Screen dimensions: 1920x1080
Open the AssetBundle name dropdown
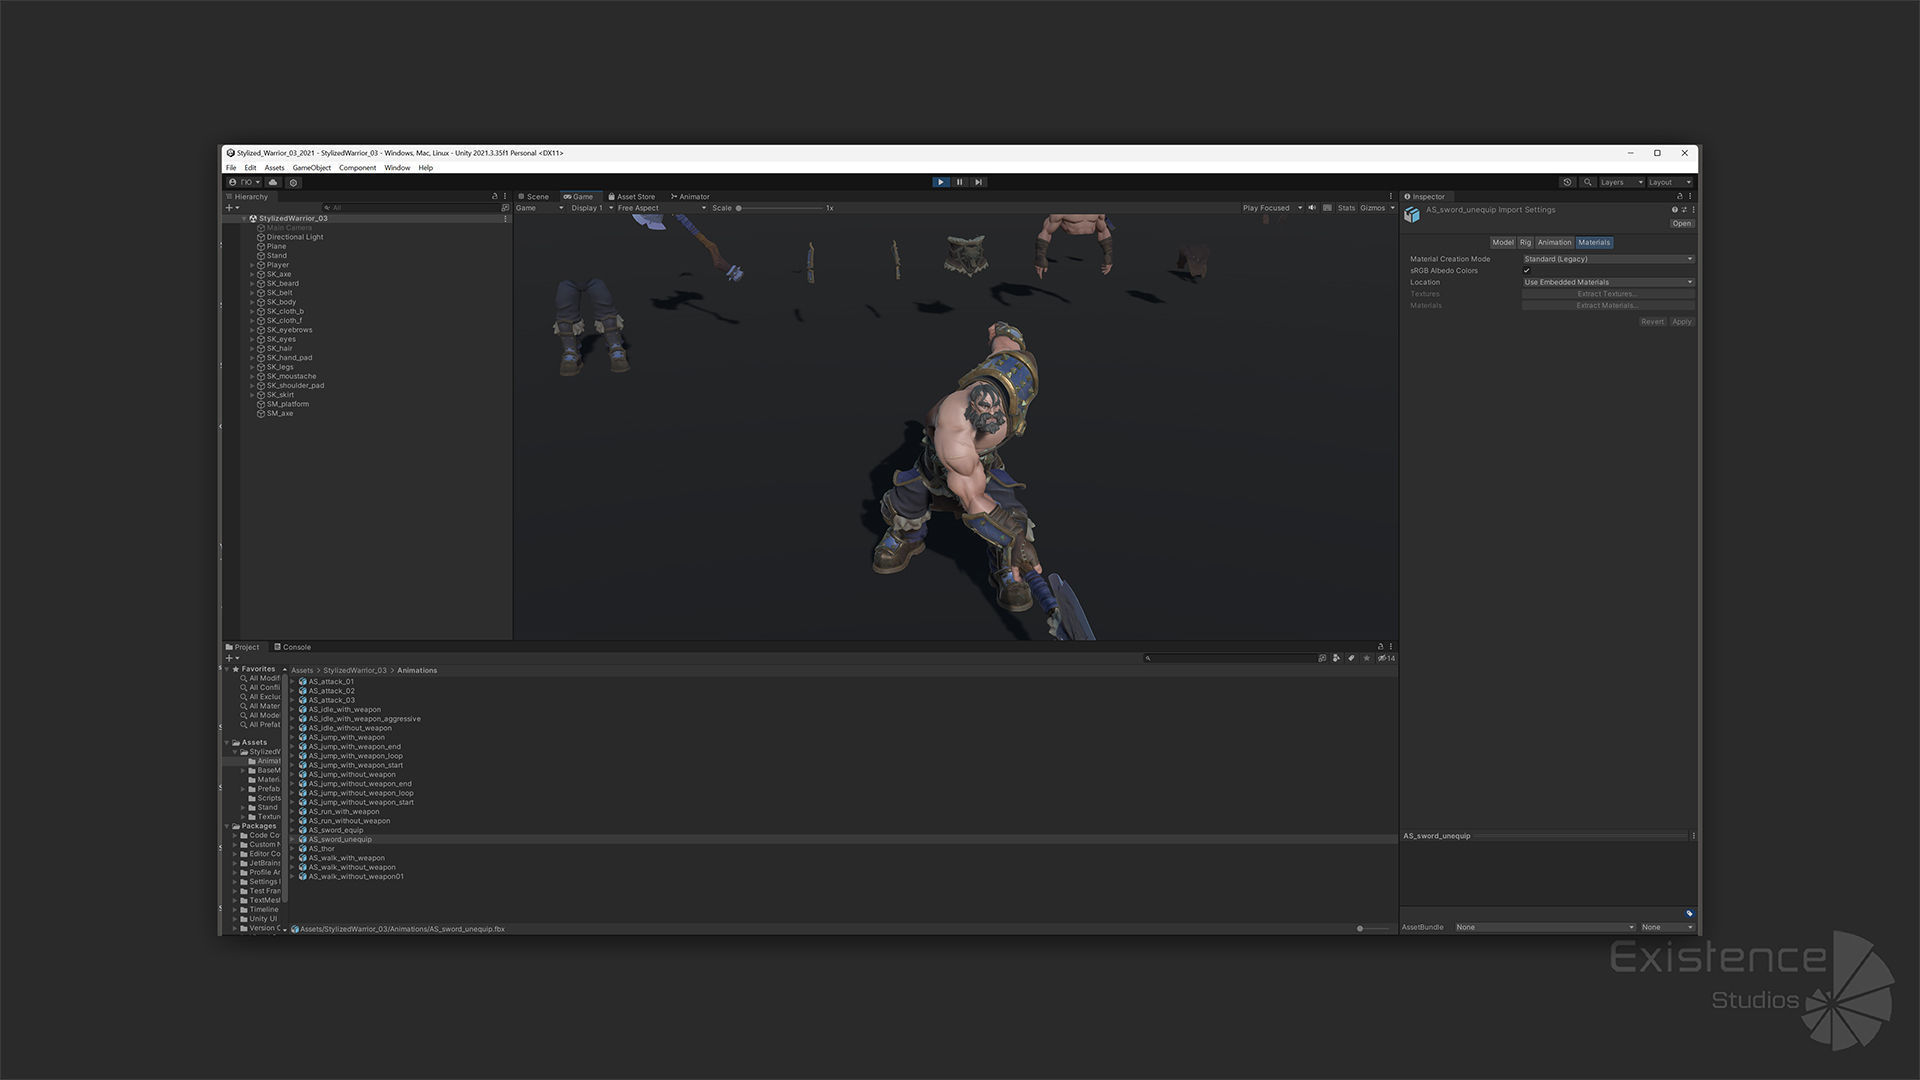[1545, 927]
